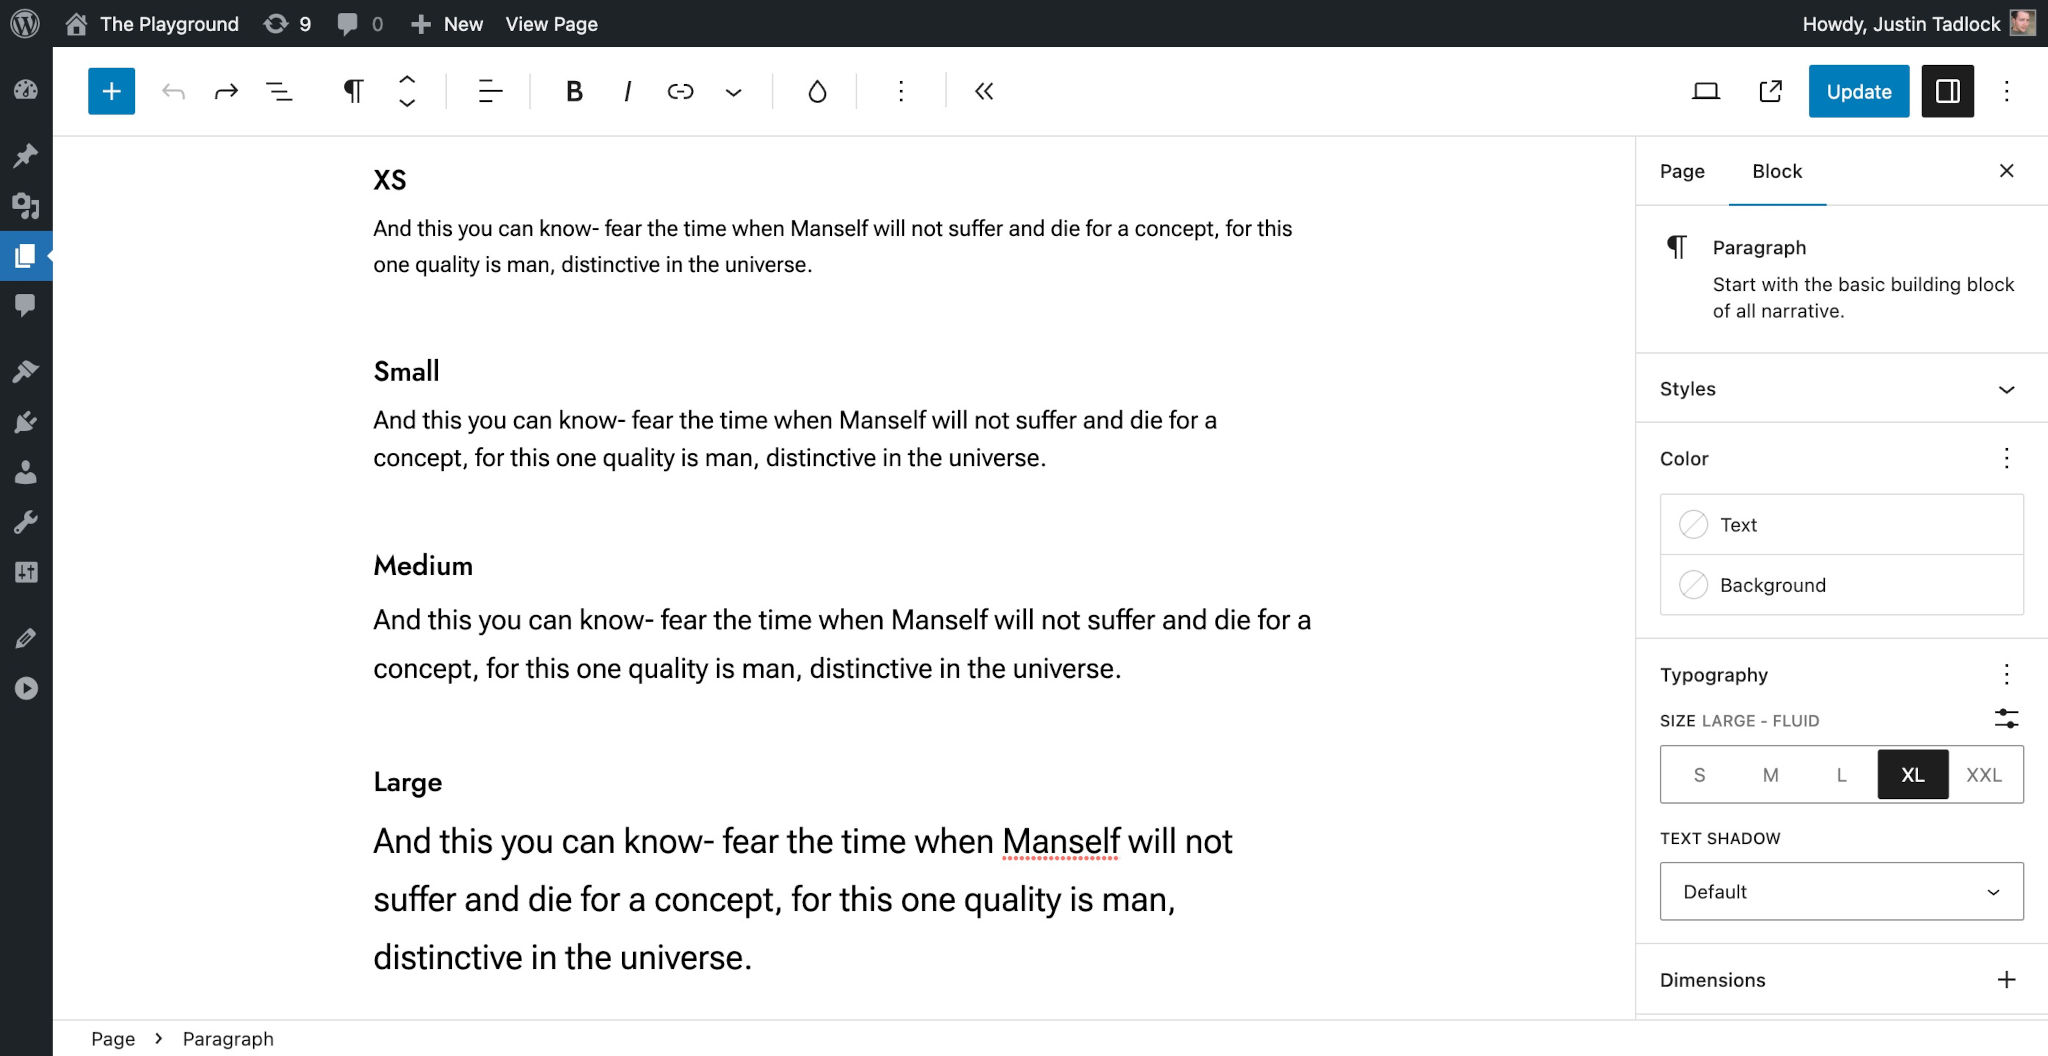Open the block inserter
This screenshot has width=2048, height=1056.
click(x=110, y=91)
